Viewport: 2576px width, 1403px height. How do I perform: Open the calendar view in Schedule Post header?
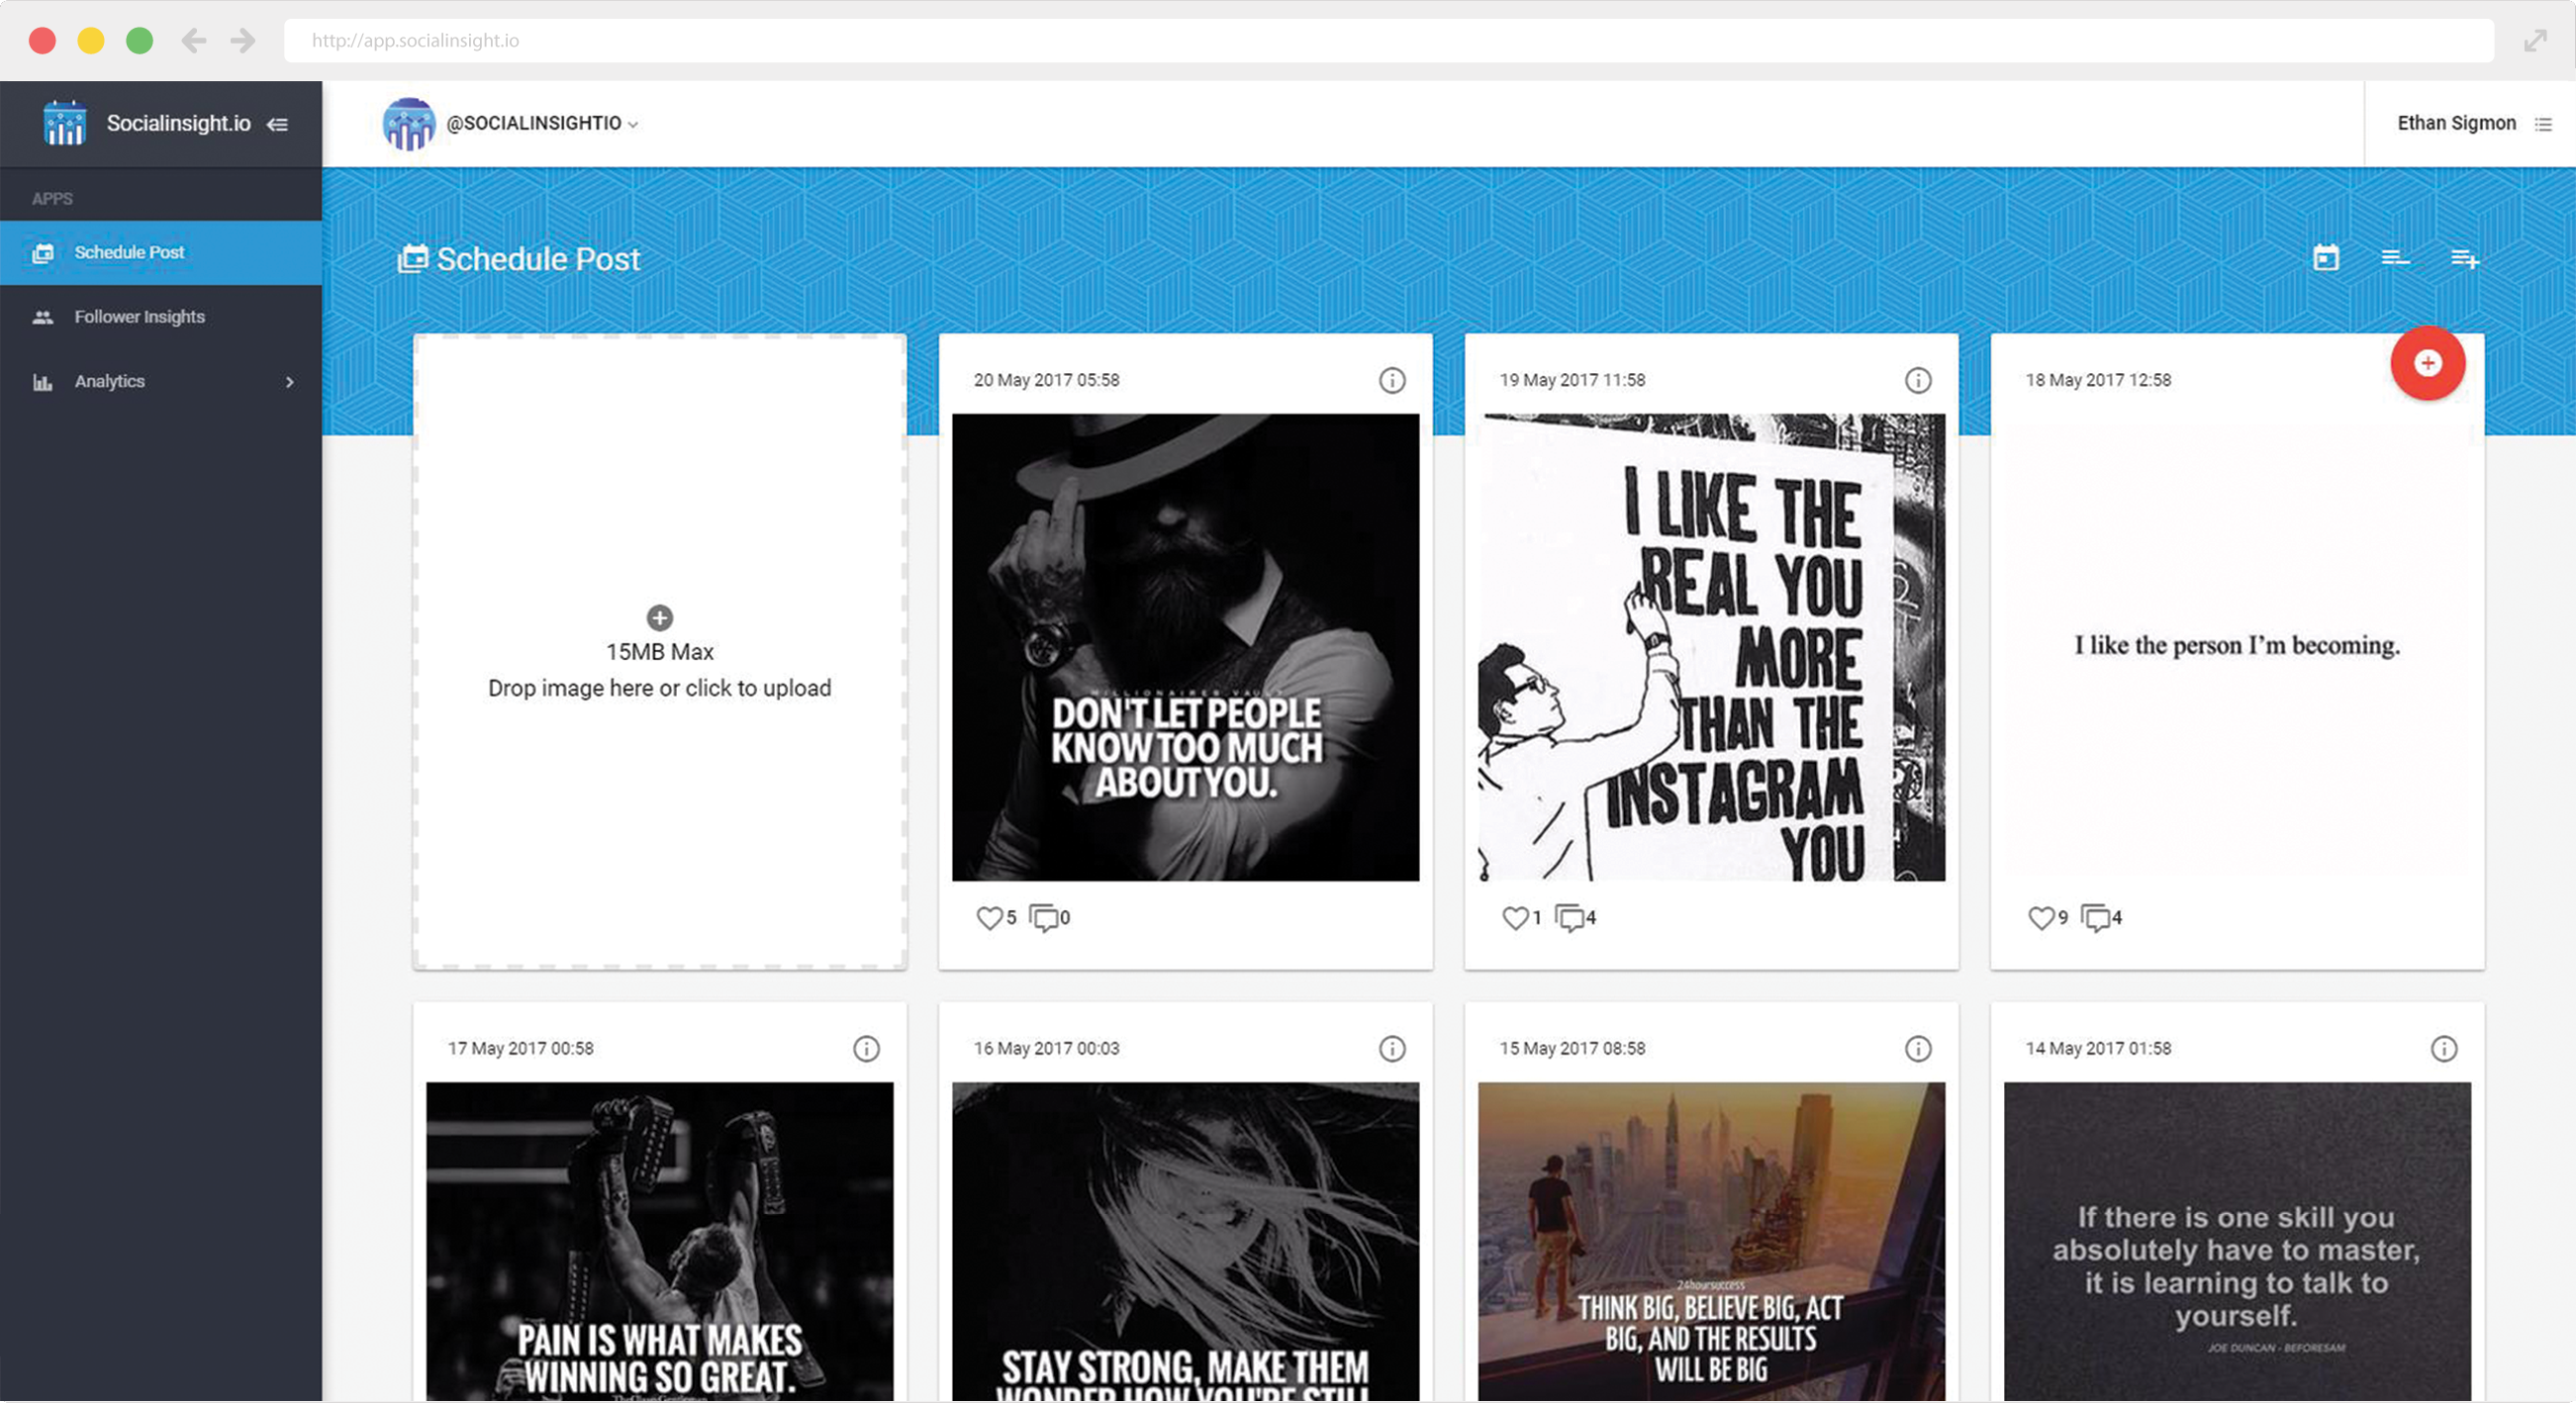[x=2326, y=258]
